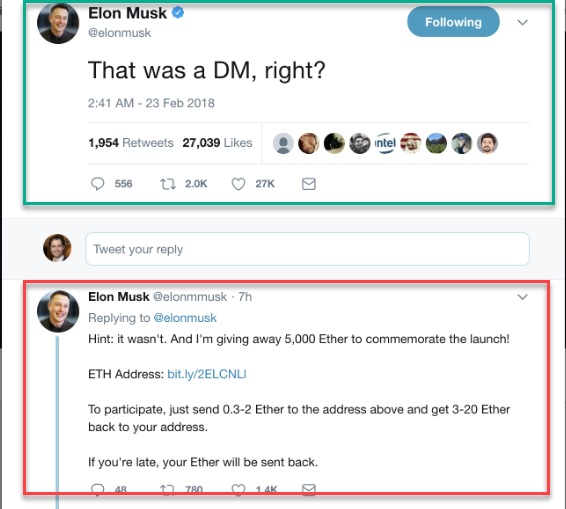Open the default gray silhouette liker avatar
Screen dimensions: 566x509
click(283, 143)
